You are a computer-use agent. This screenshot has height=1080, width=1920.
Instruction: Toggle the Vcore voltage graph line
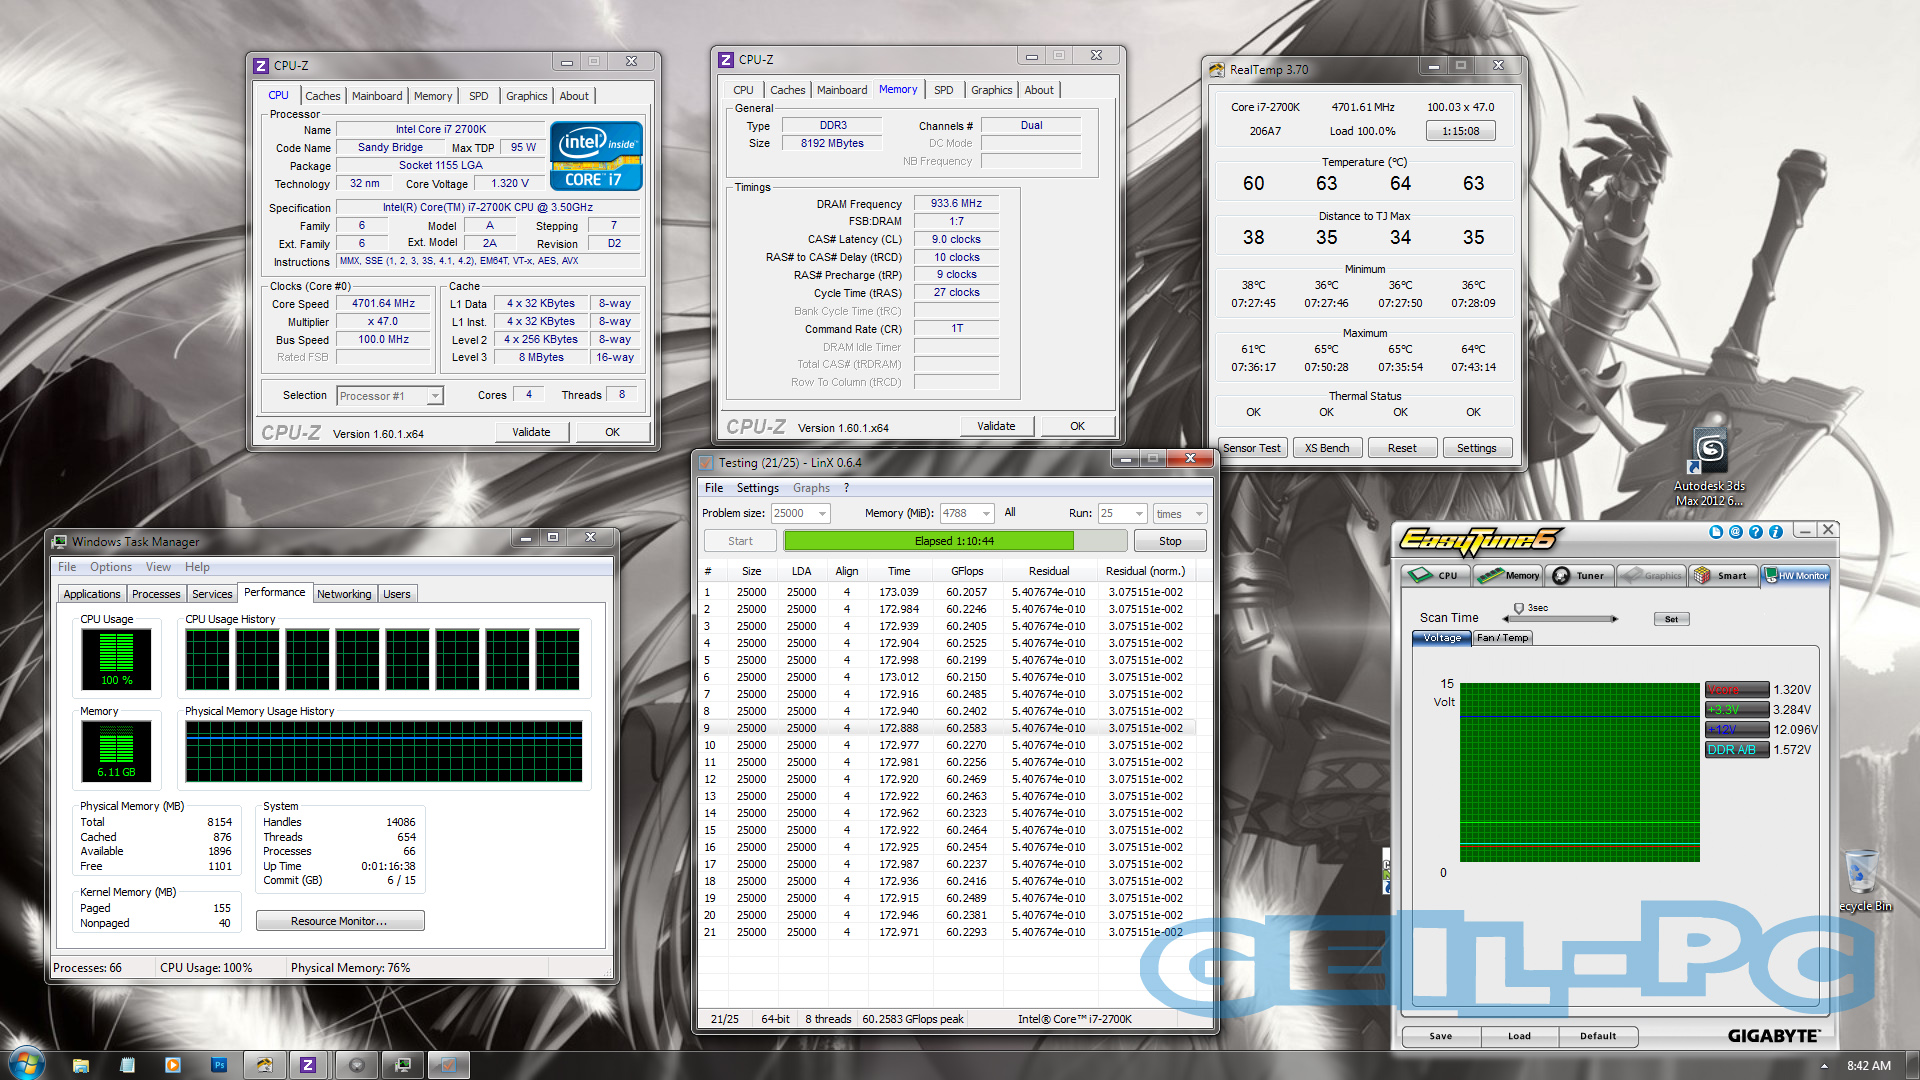coord(1736,690)
